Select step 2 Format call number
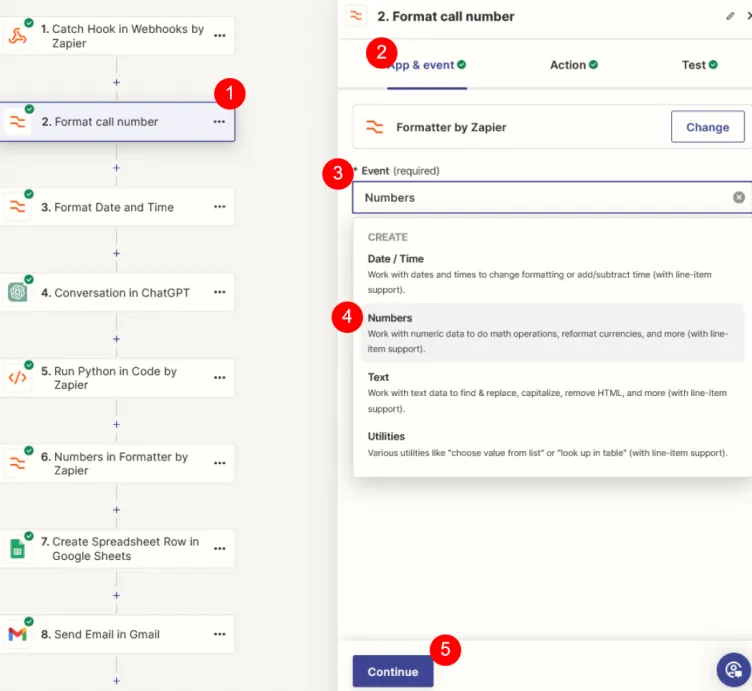 click(117, 122)
